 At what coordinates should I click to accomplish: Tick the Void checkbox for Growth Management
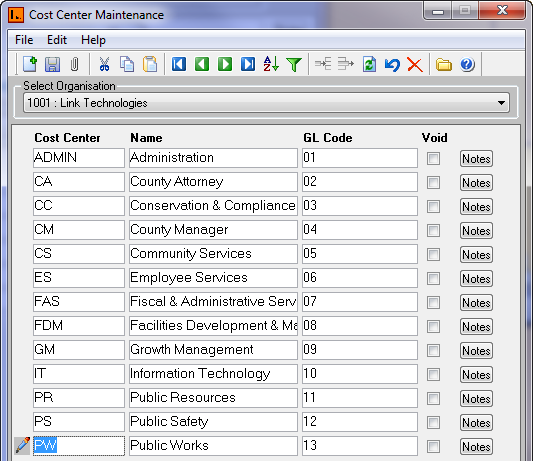coord(433,351)
